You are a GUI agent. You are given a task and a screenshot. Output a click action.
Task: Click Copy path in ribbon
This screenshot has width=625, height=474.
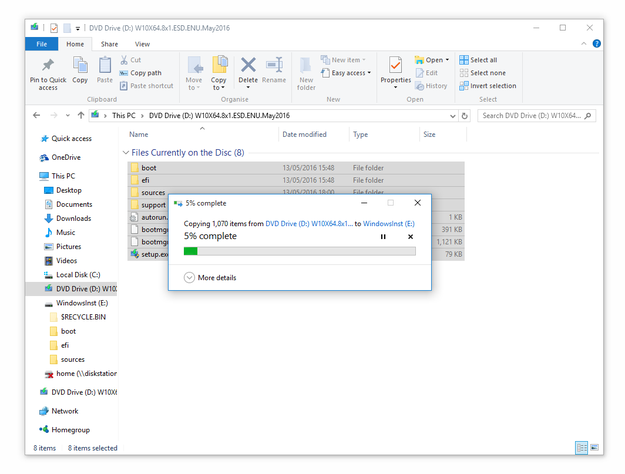coord(141,73)
